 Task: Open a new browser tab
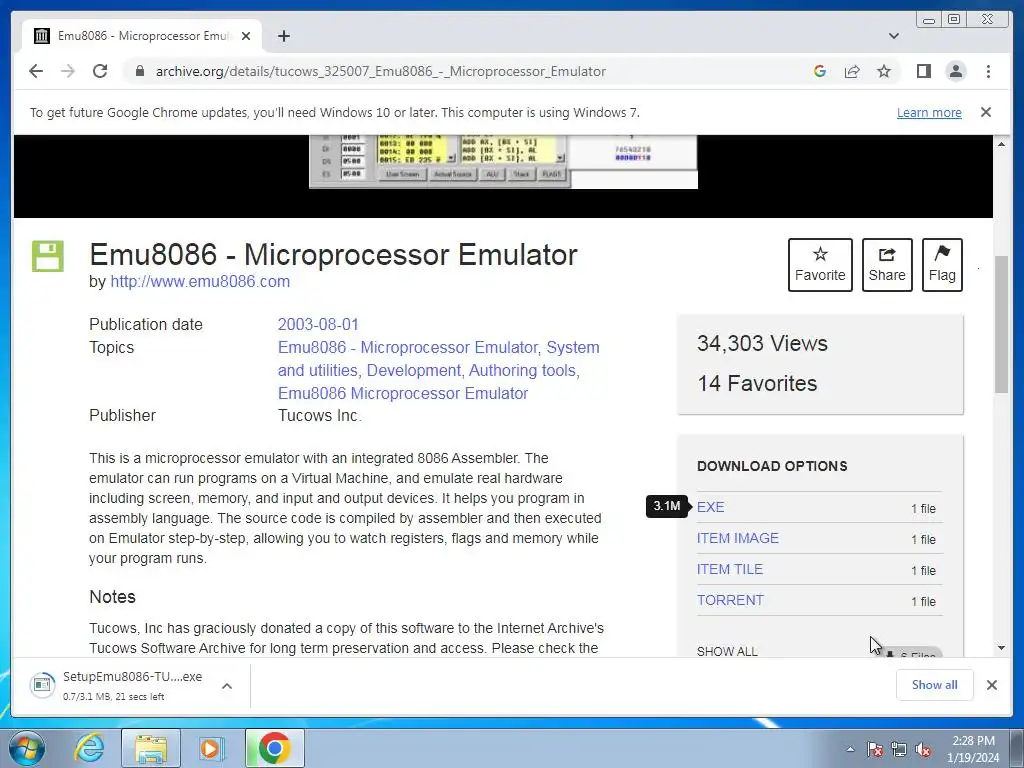(283, 36)
